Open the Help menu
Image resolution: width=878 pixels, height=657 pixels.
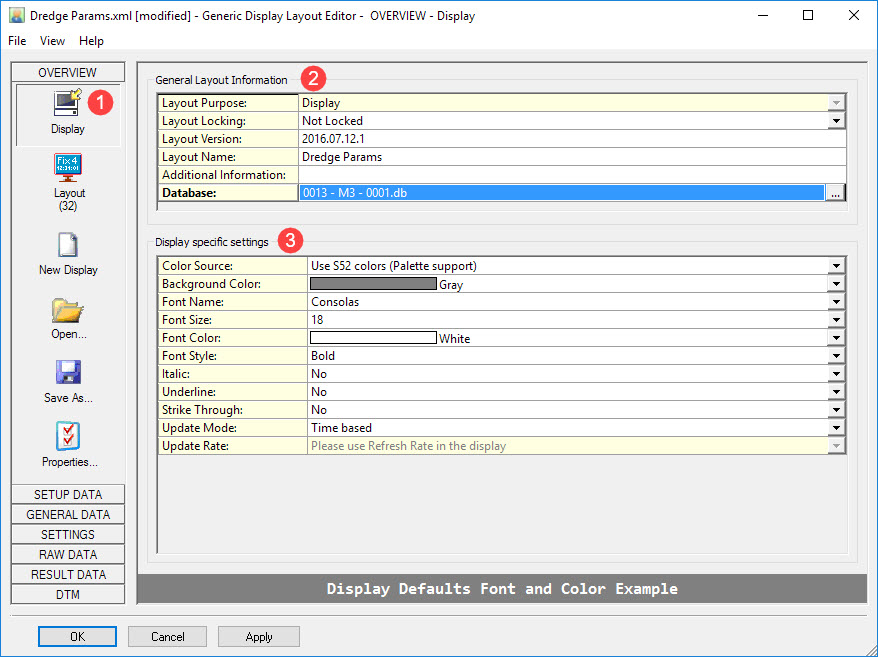(x=91, y=41)
